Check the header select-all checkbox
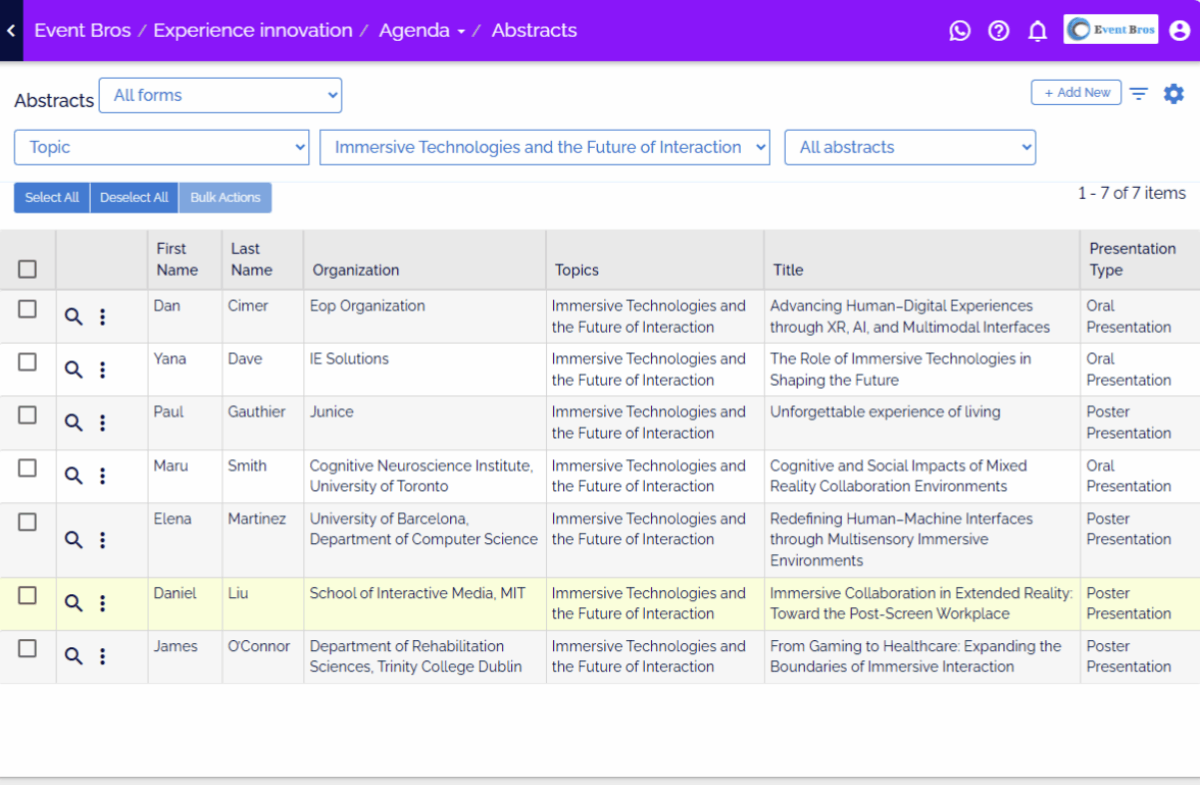 pyautogui.click(x=27, y=269)
